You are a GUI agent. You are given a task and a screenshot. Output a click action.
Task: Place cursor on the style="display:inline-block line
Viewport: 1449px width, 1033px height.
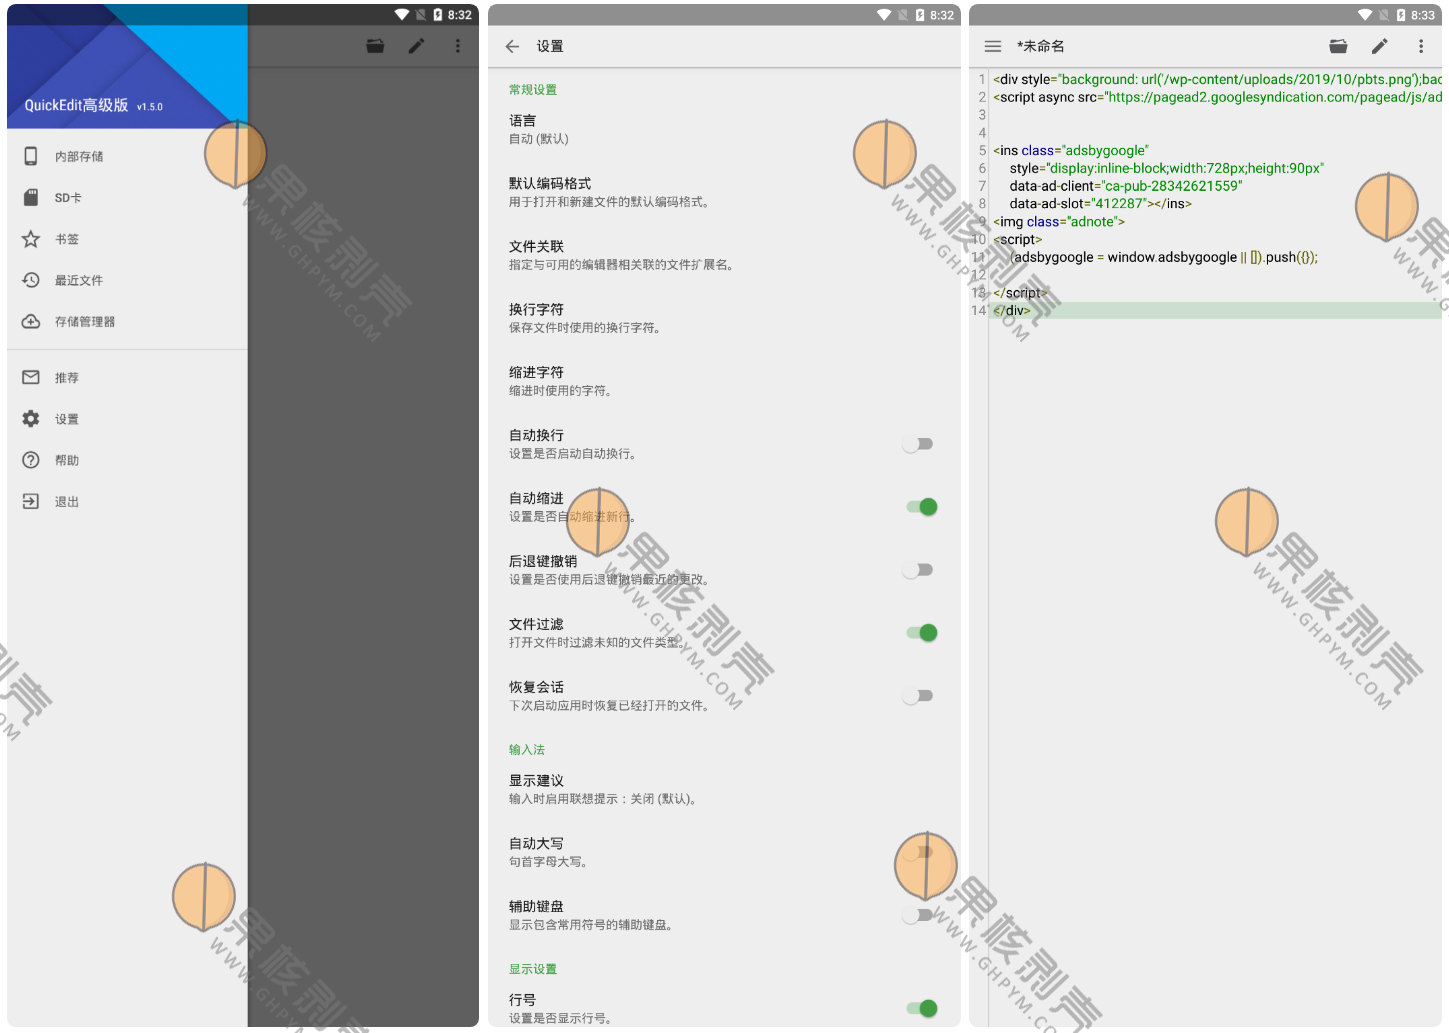pos(1166,168)
